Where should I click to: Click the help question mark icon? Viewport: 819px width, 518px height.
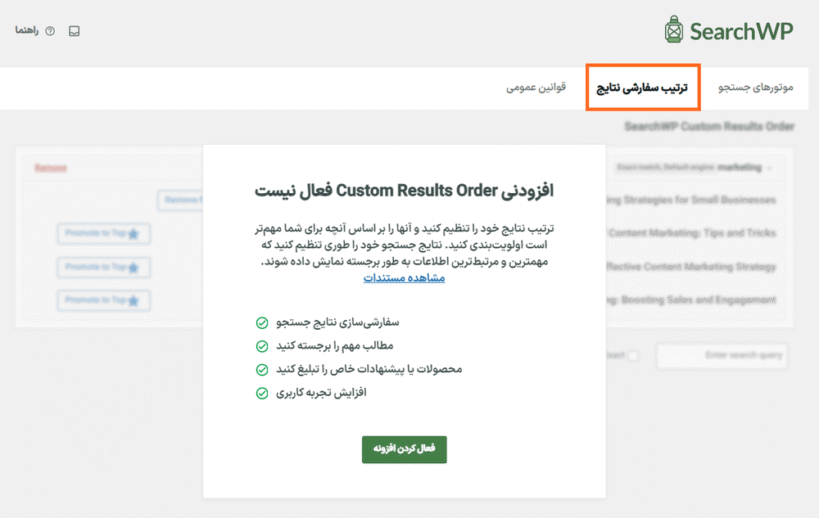point(50,31)
